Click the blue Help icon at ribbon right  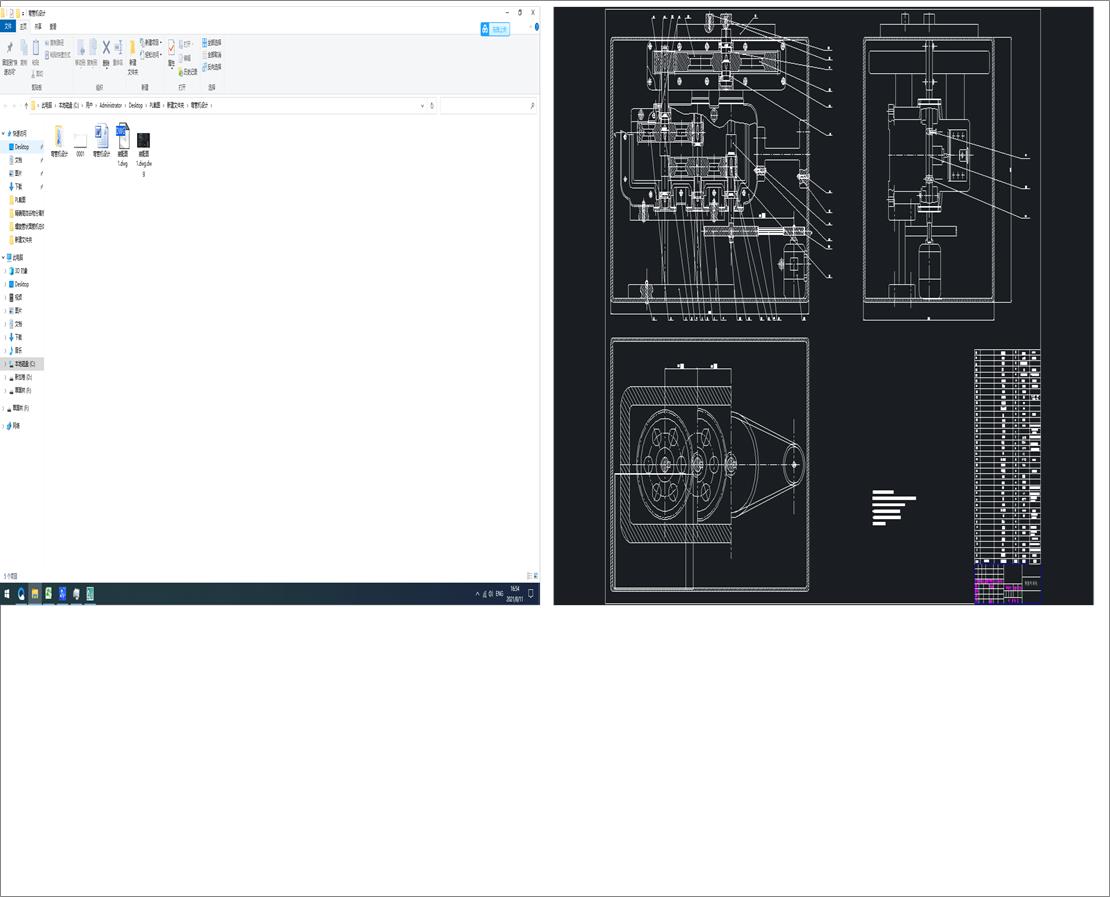pyautogui.click(x=537, y=27)
